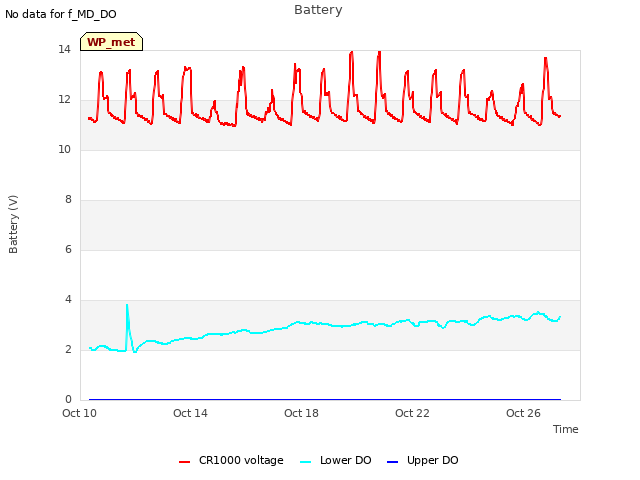Screen dimensions: 640x480
Task: Click the Battery chart title
Action: pyautogui.click(x=318, y=10)
